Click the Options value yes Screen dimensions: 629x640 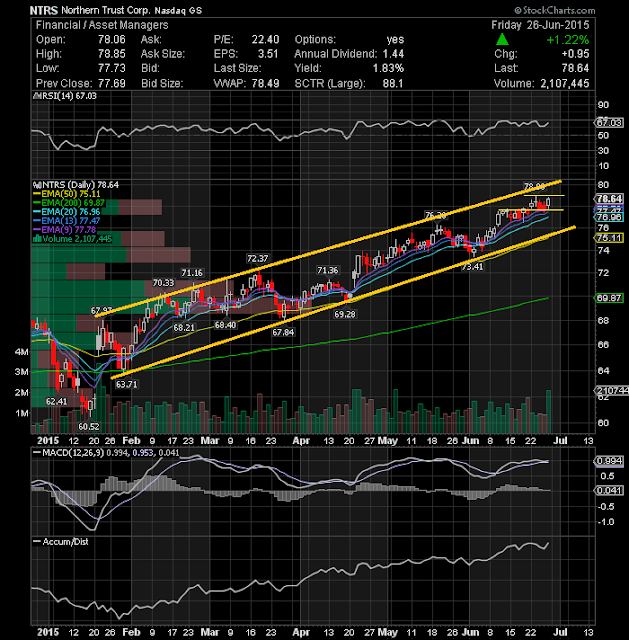point(395,40)
